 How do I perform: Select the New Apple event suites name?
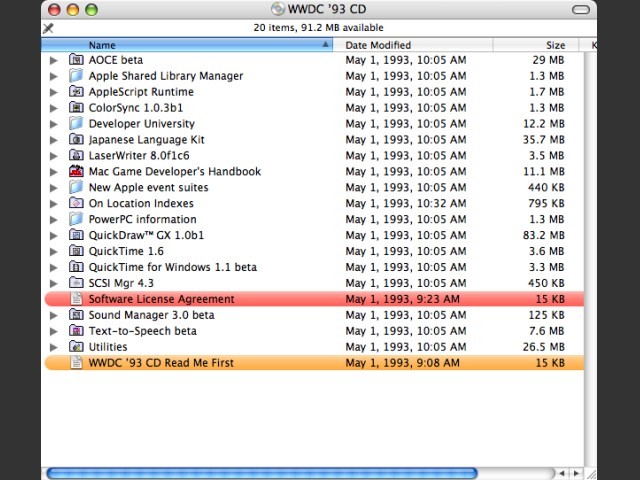coord(149,187)
